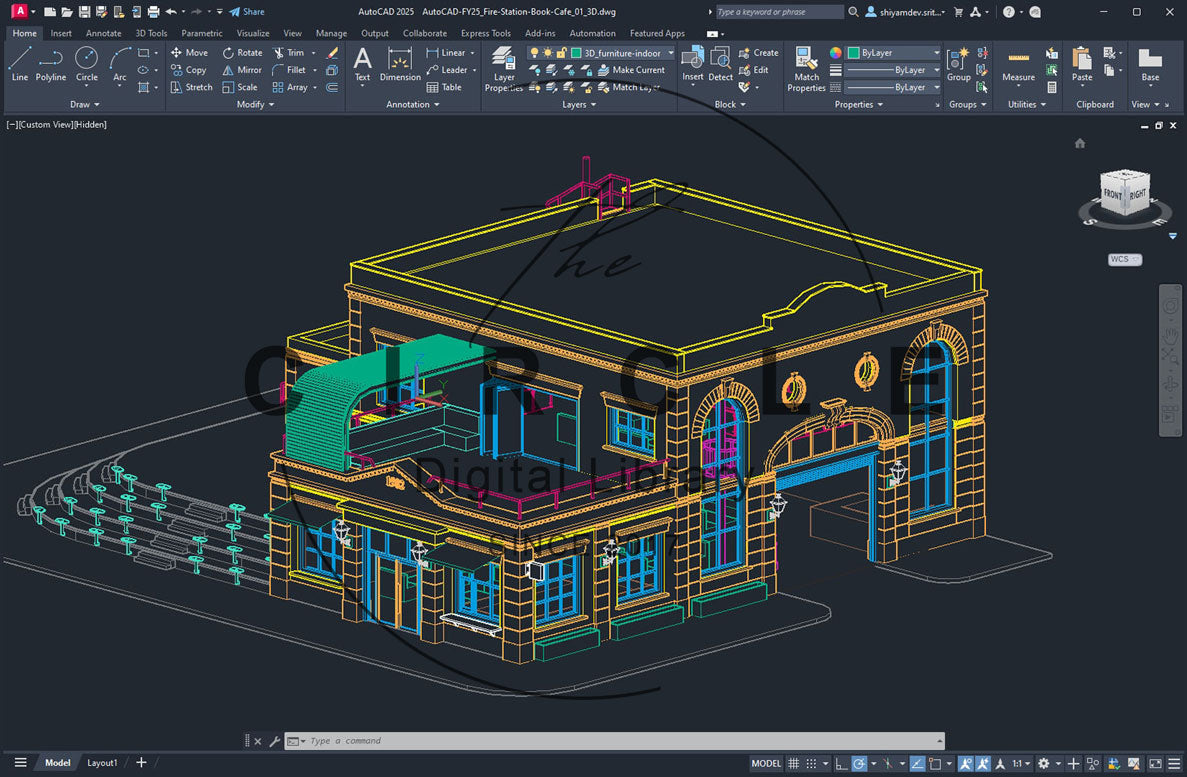Image resolution: width=1187 pixels, height=777 pixels.
Task: Open the object color ByLayer swatch
Action: click(854, 53)
